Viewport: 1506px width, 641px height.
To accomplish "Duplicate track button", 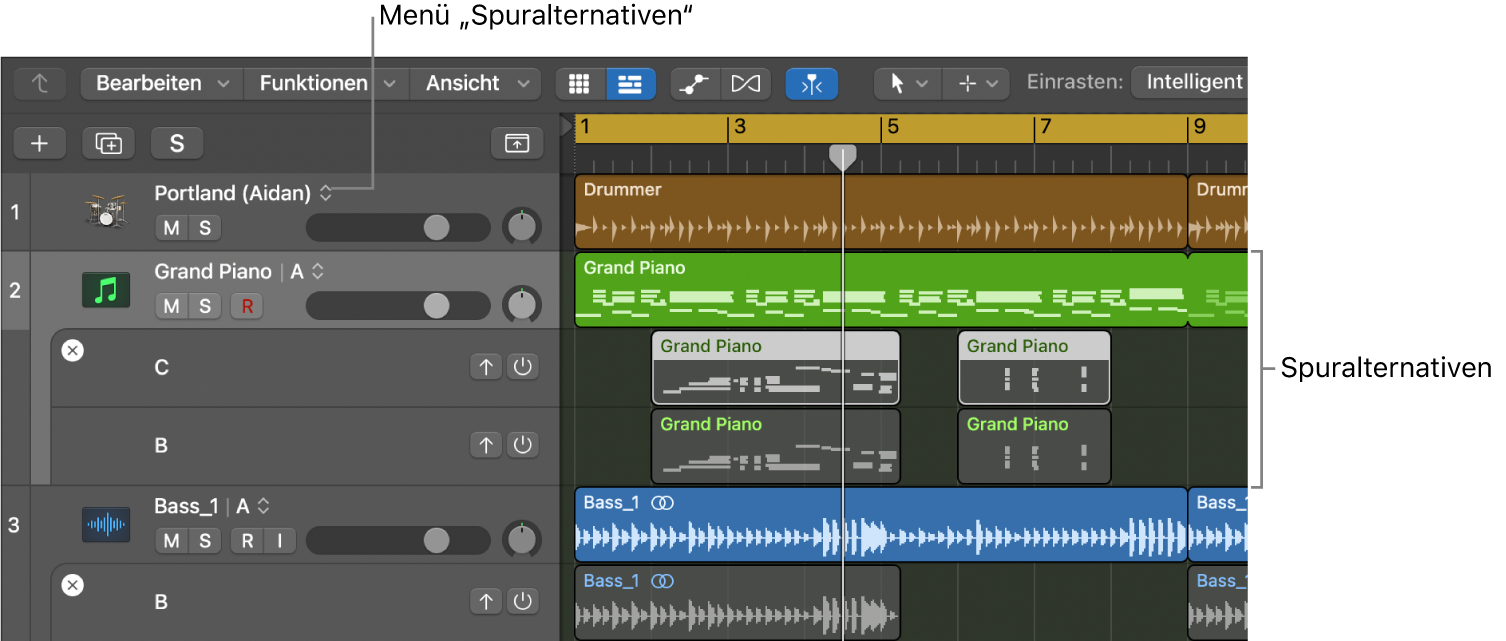I will [108, 144].
